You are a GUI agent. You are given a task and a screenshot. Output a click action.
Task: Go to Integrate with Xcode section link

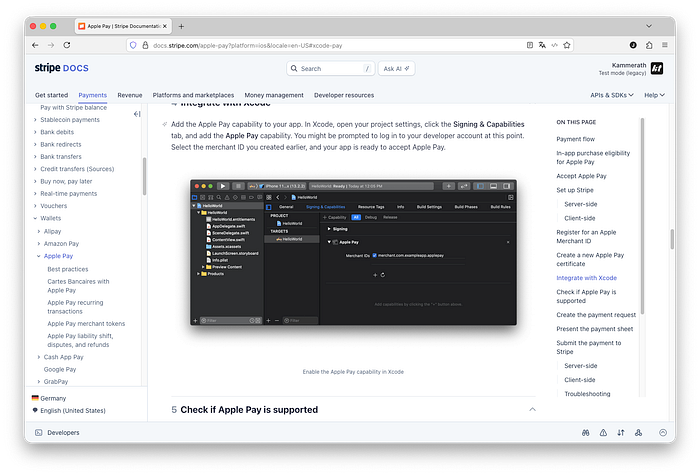tap(587, 278)
